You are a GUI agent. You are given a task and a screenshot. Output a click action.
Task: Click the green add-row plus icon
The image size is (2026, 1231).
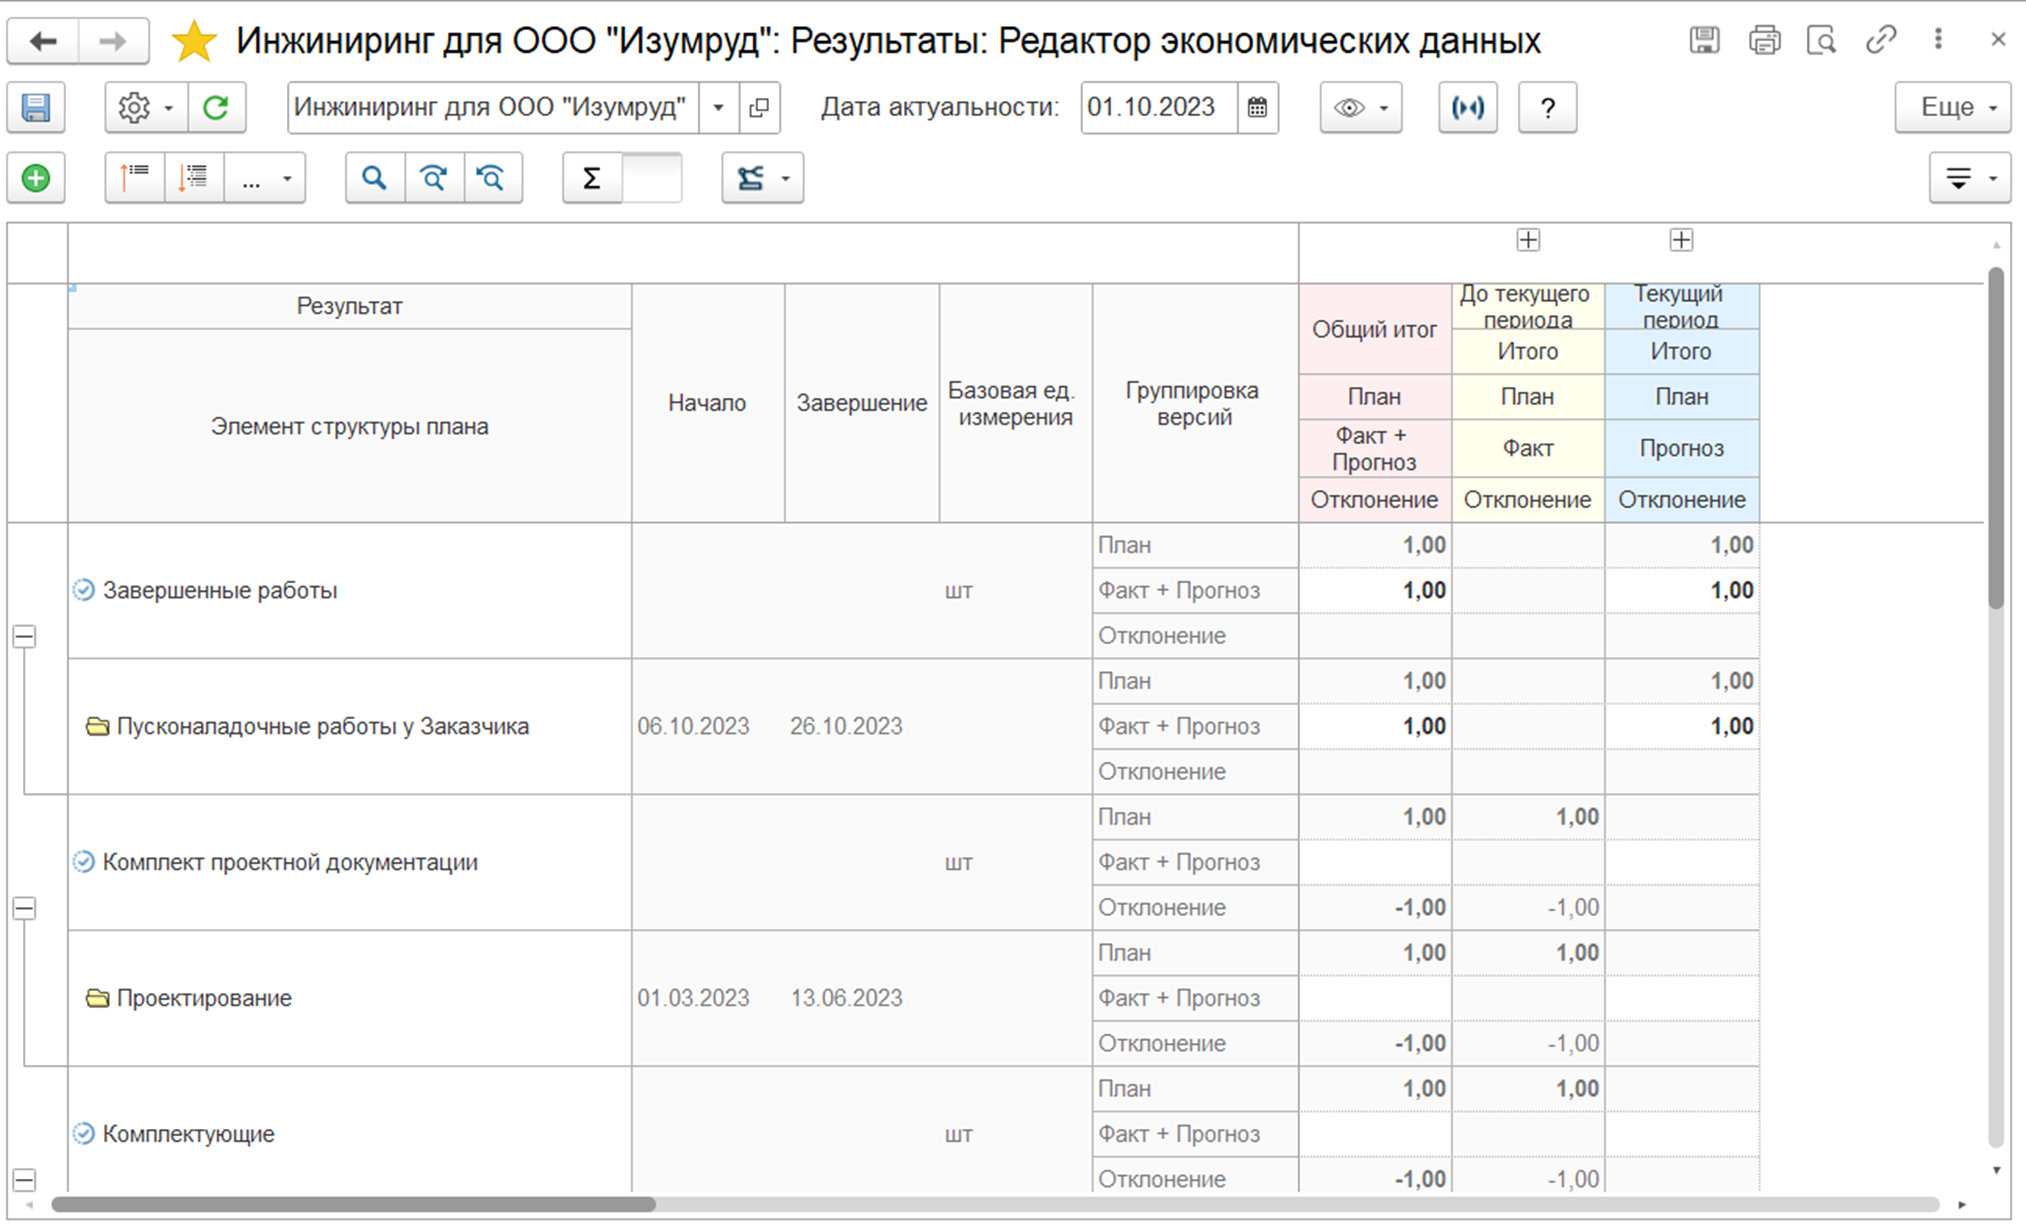click(36, 179)
